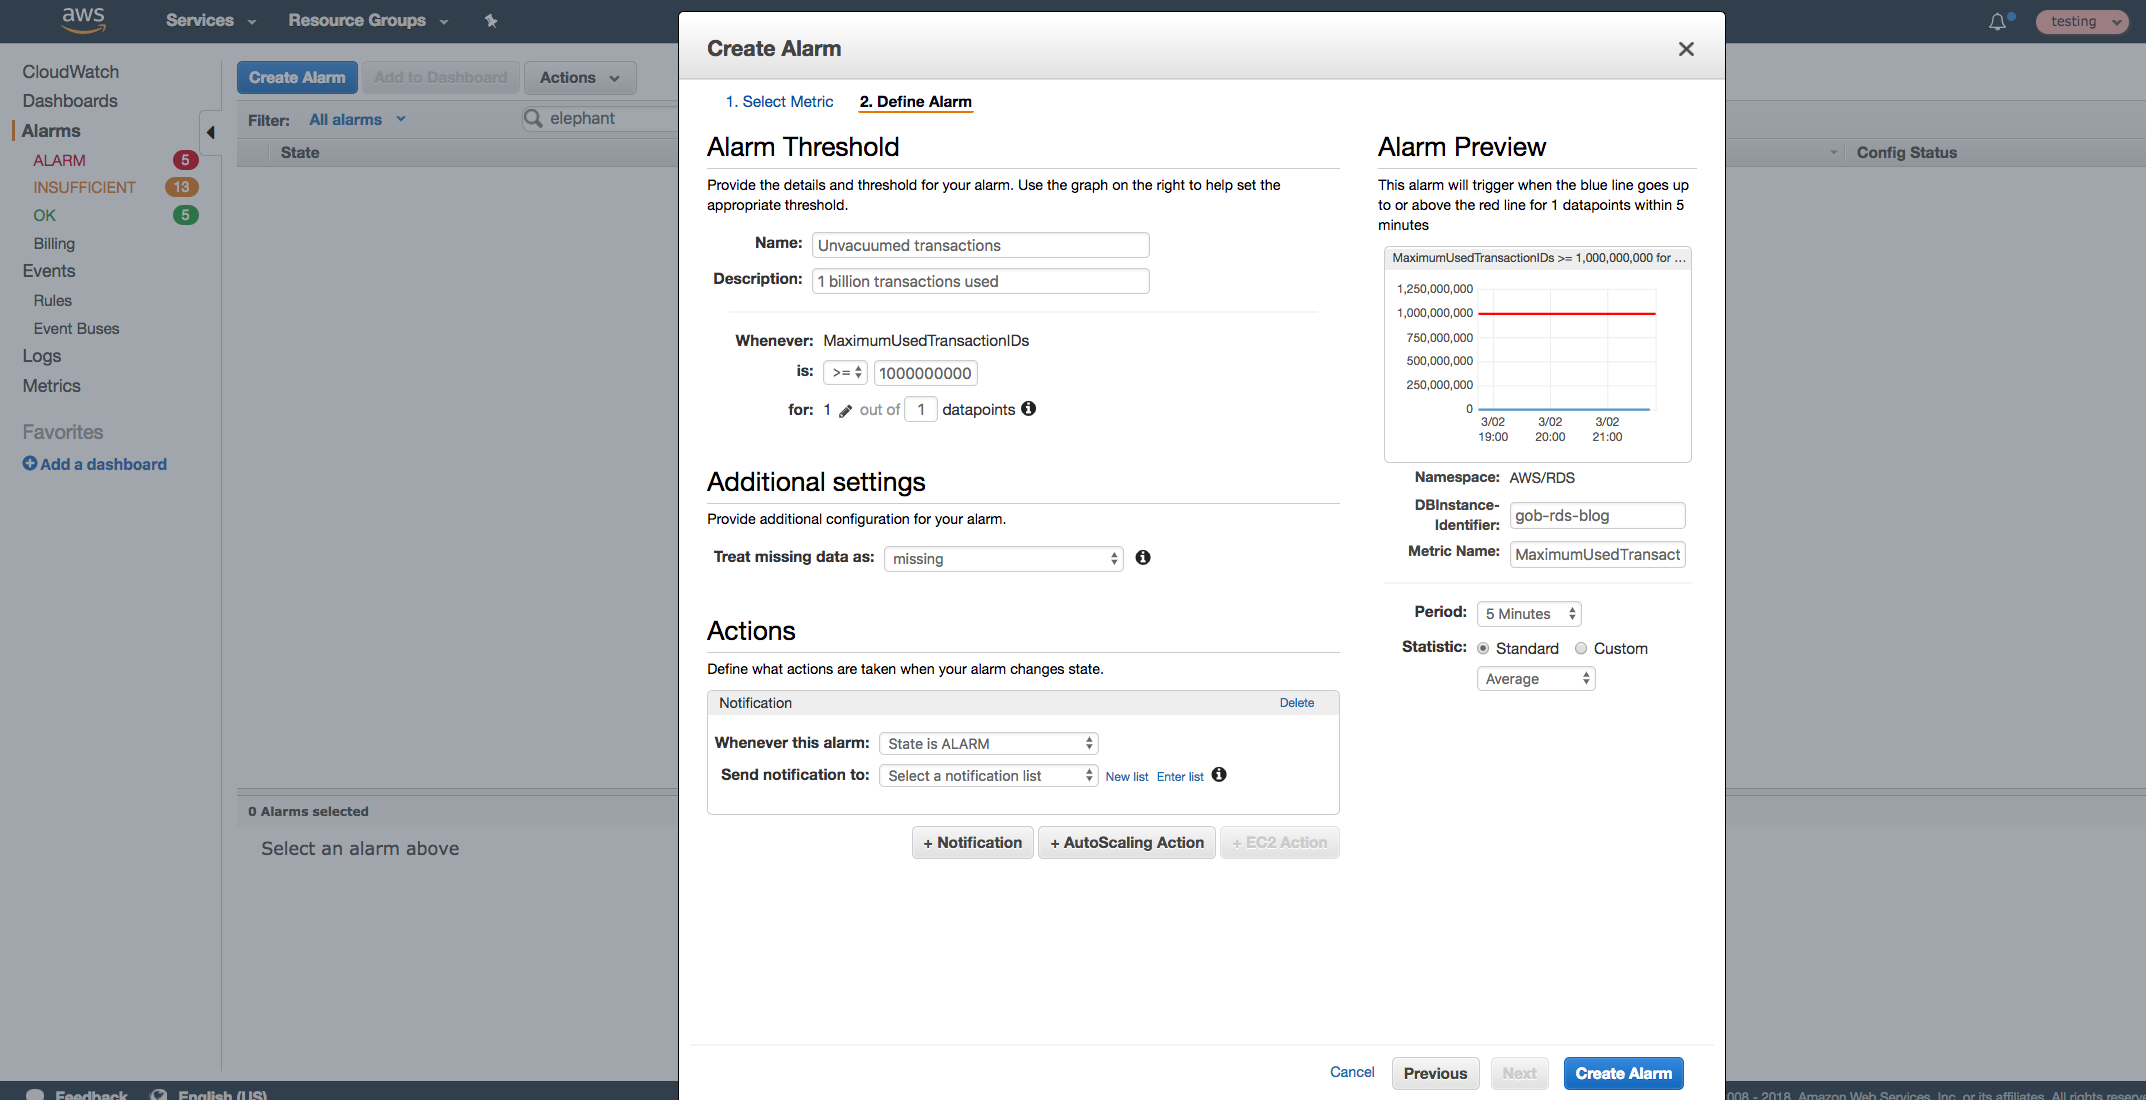Click the Create Alarm button in the dialog

tap(1623, 1073)
